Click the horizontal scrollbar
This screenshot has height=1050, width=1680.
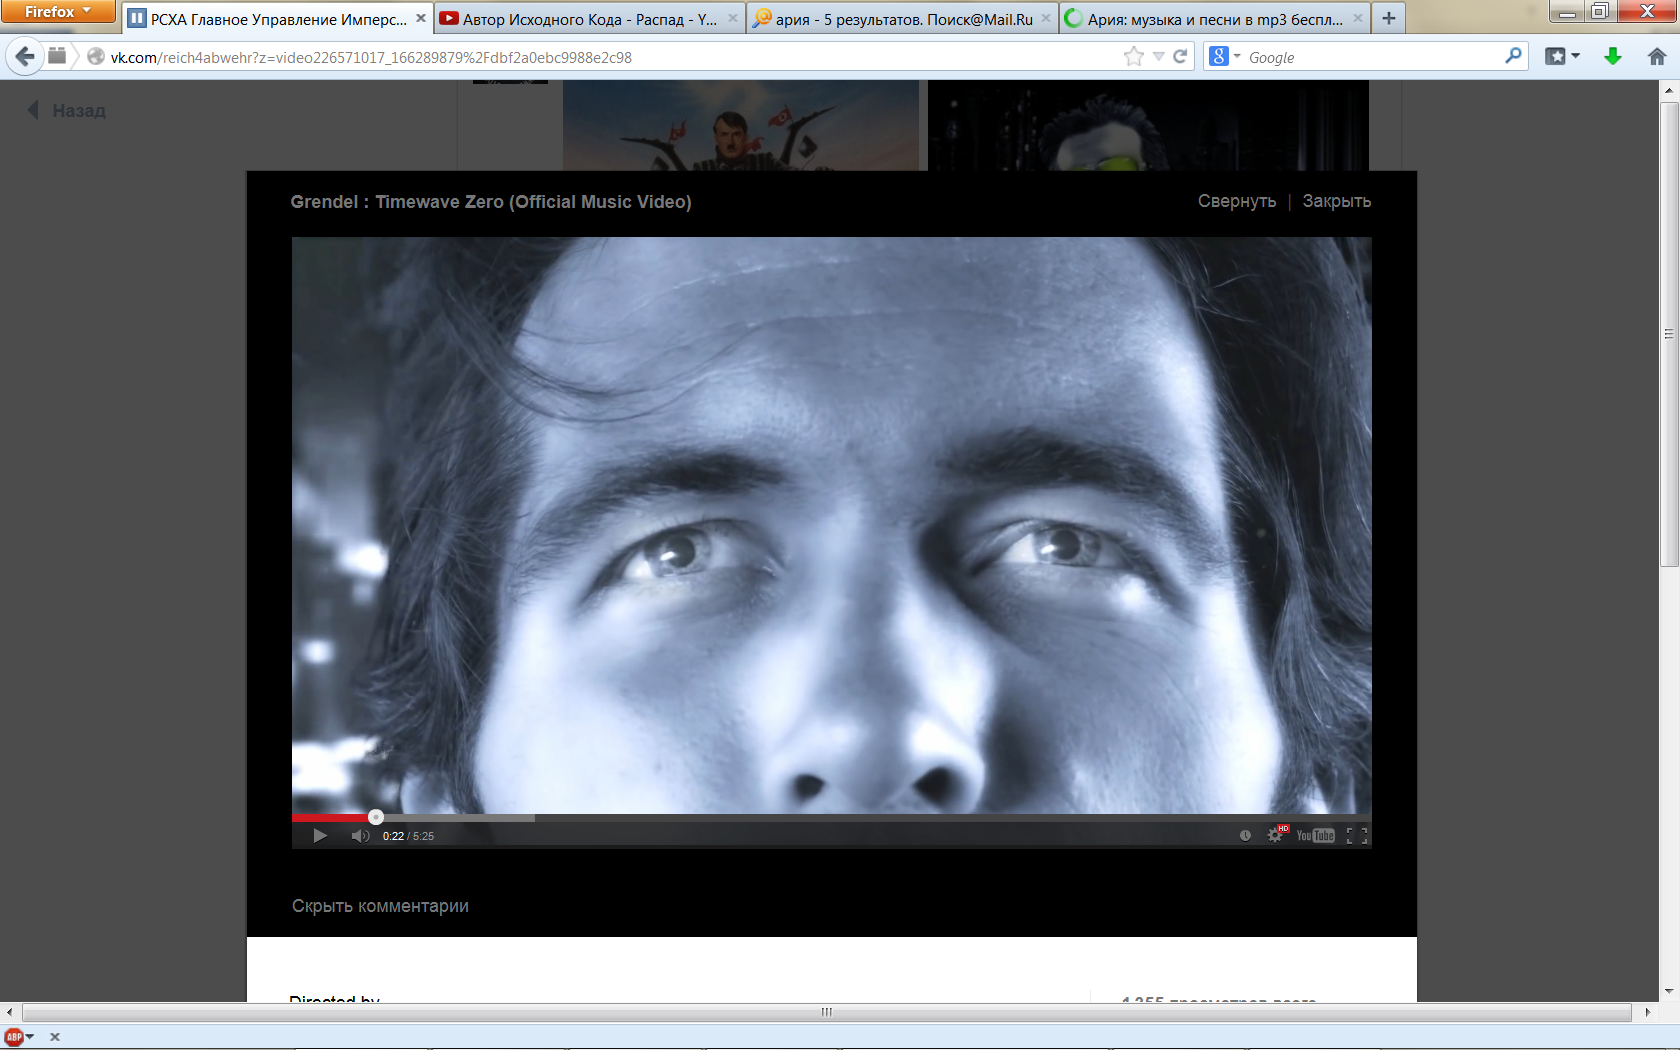[827, 1012]
